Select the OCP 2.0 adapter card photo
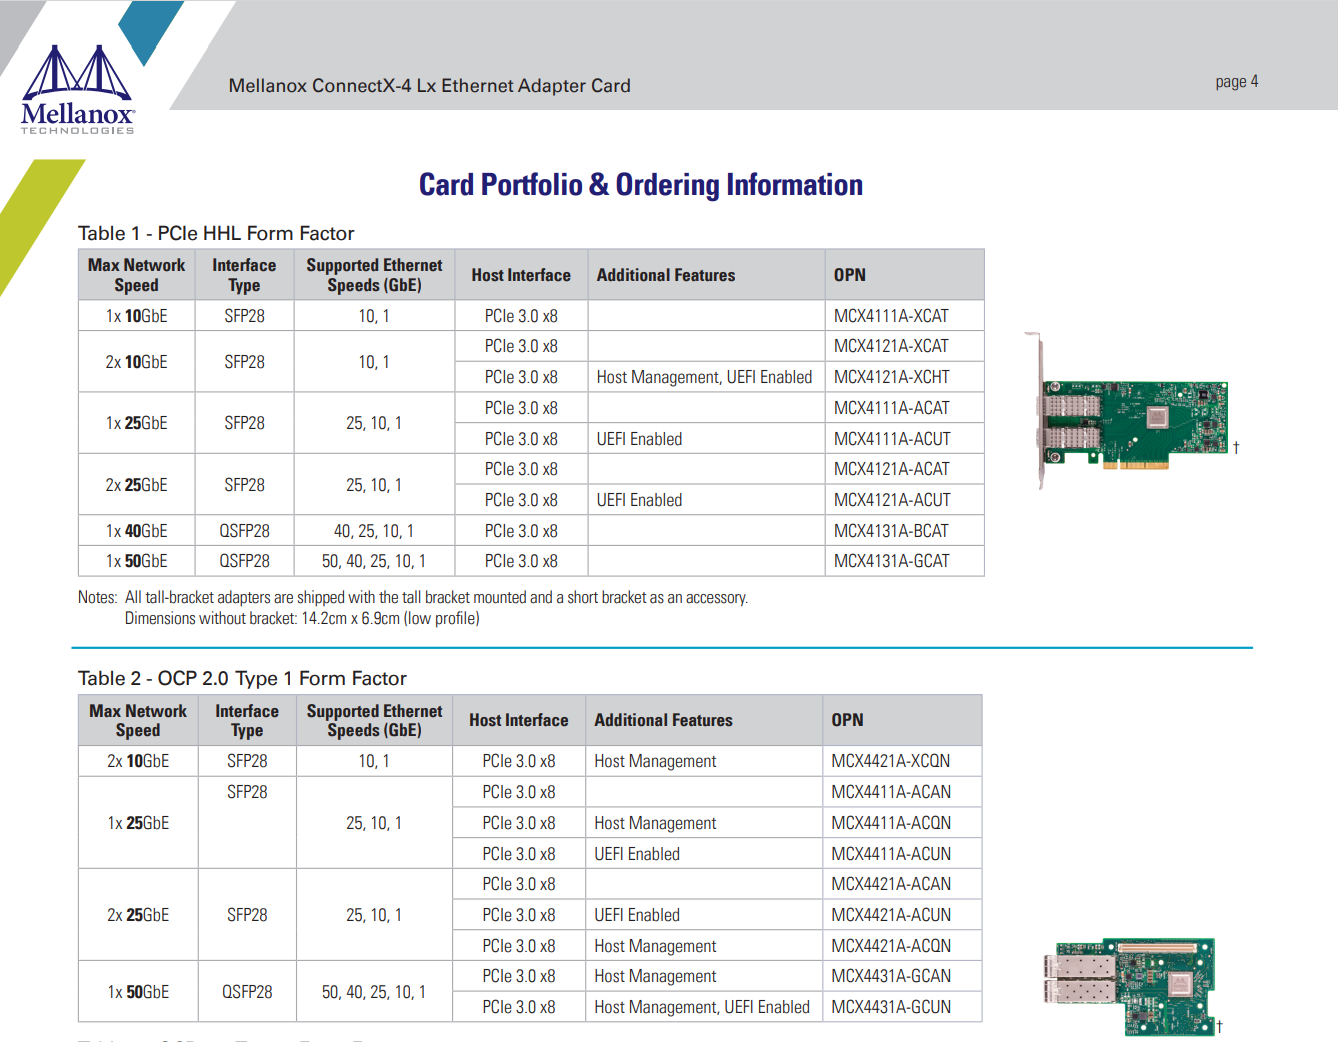The image size is (1338, 1042). click(1130, 985)
